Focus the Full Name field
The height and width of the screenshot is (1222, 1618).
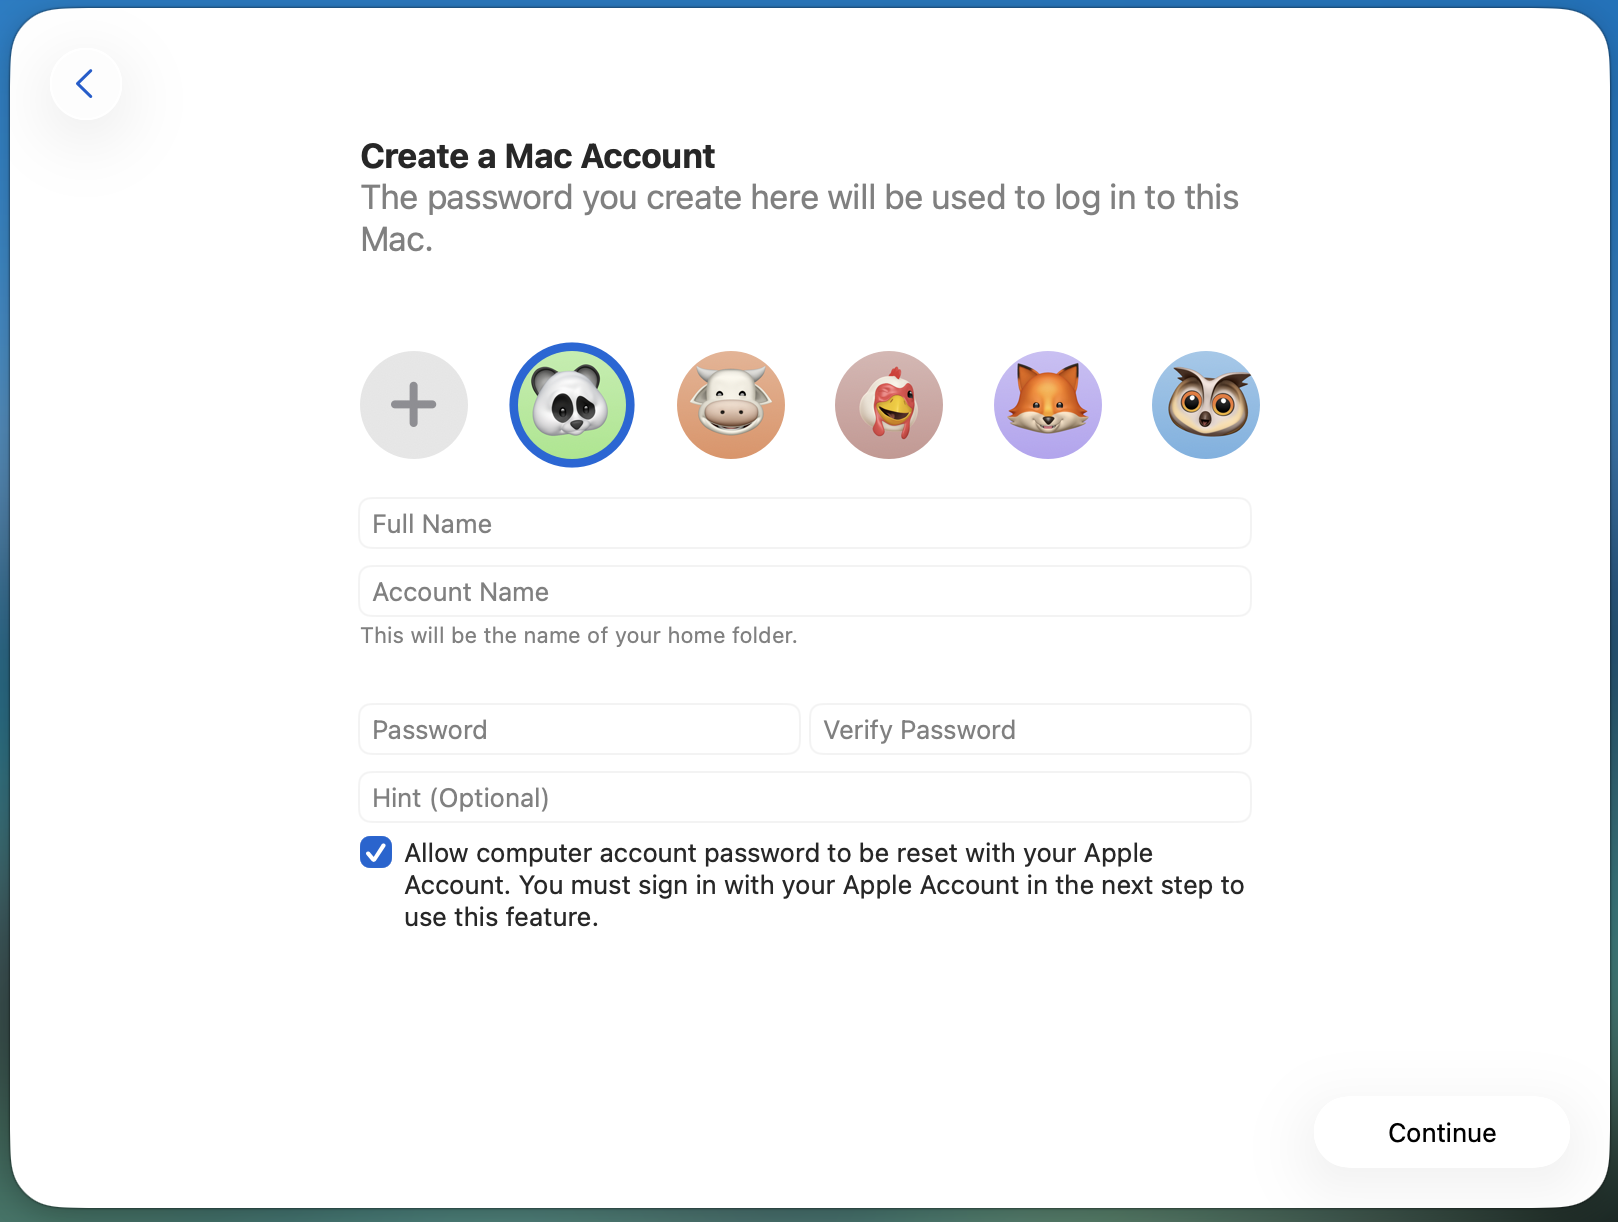[805, 523]
